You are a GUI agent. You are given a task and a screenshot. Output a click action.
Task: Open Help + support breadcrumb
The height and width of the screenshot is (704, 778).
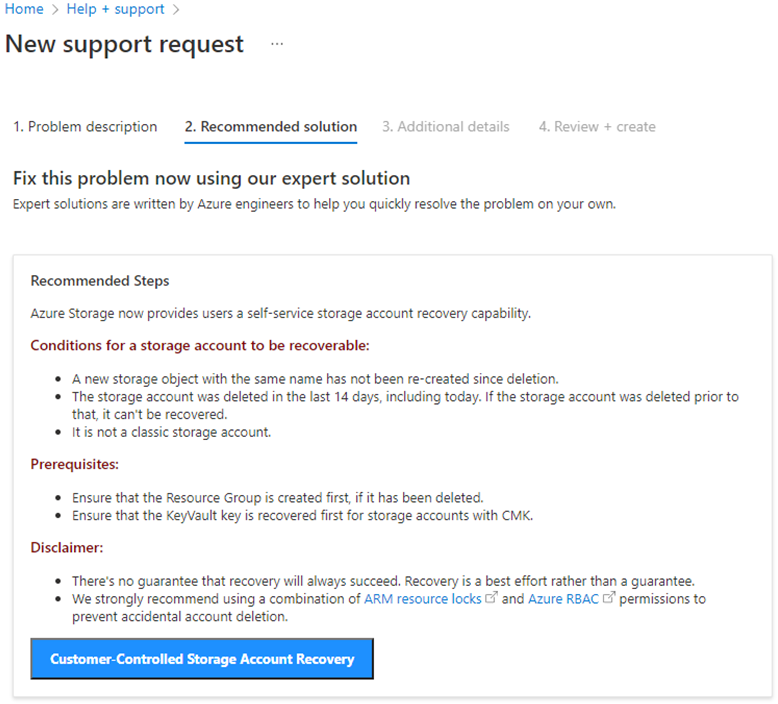pos(115,9)
